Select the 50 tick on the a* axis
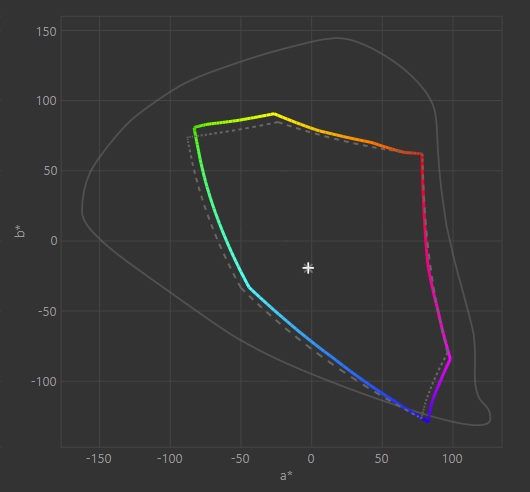530x492 pixels. click(x=382, y=459)
